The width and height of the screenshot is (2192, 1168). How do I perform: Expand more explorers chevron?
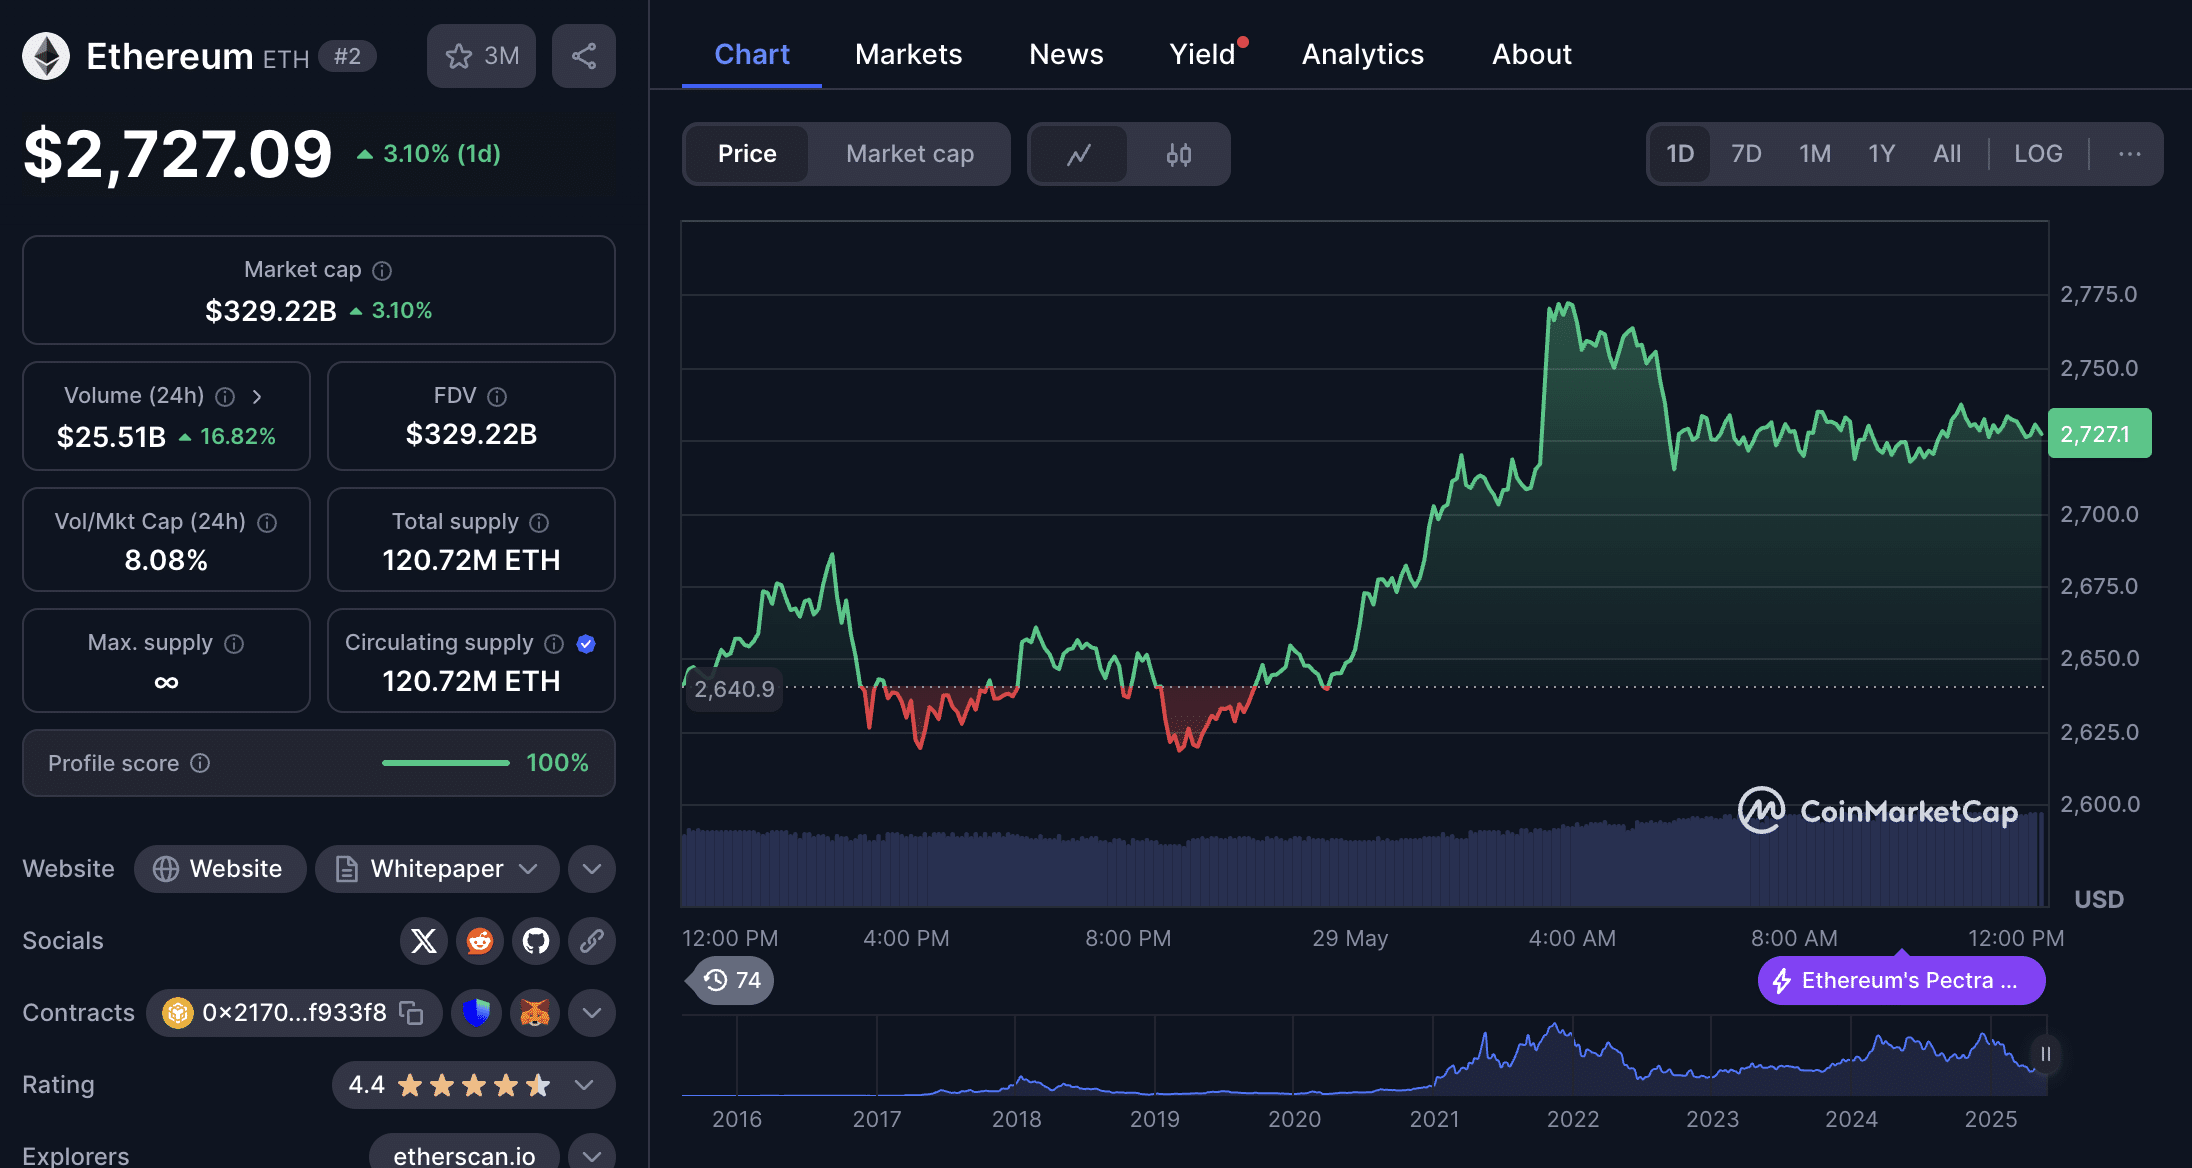592,1155
